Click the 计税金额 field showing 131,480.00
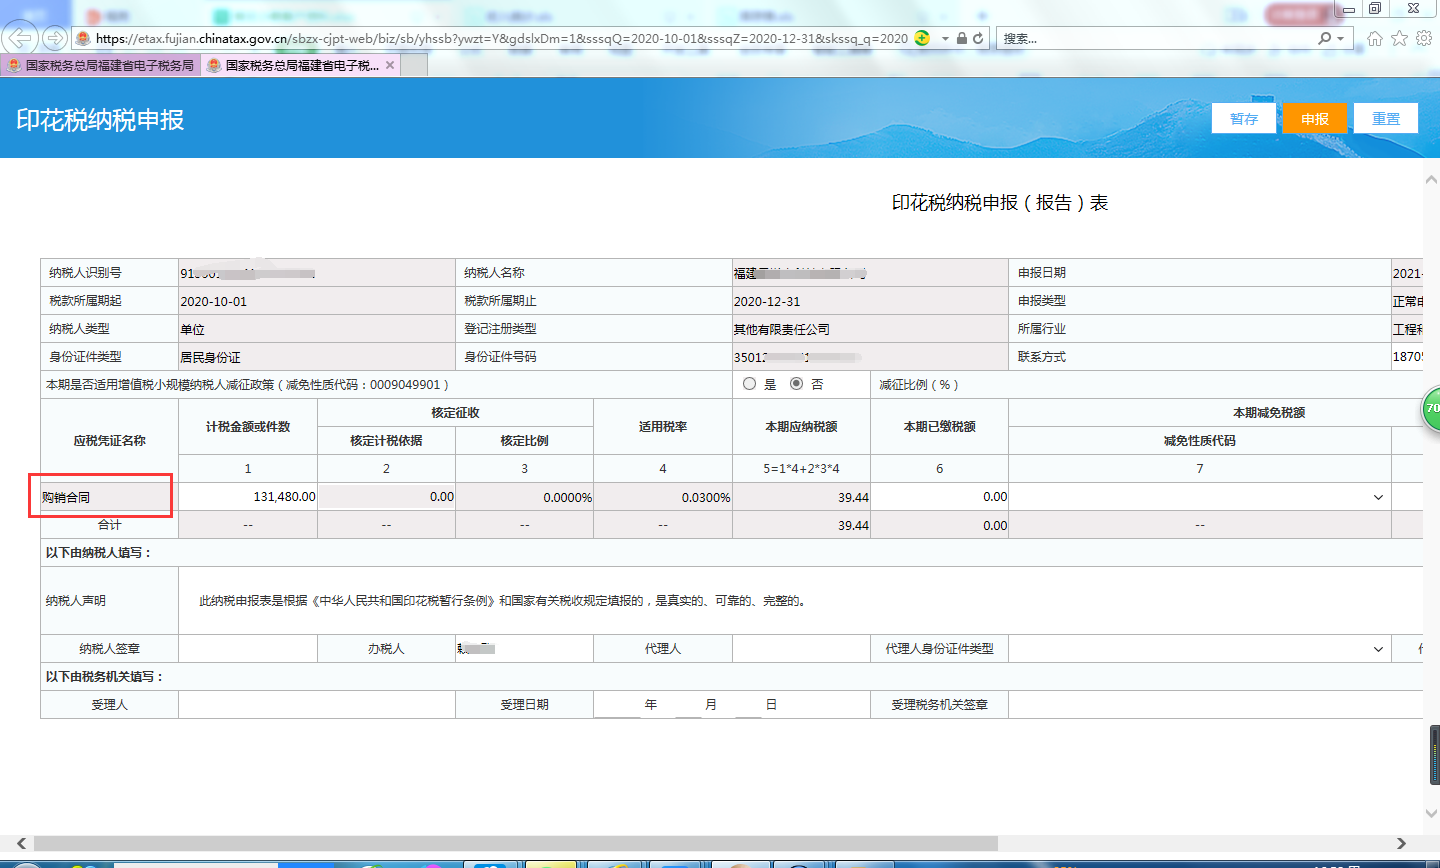The image size is (1440, 868). pyautogui.click(x=248, y=497)
